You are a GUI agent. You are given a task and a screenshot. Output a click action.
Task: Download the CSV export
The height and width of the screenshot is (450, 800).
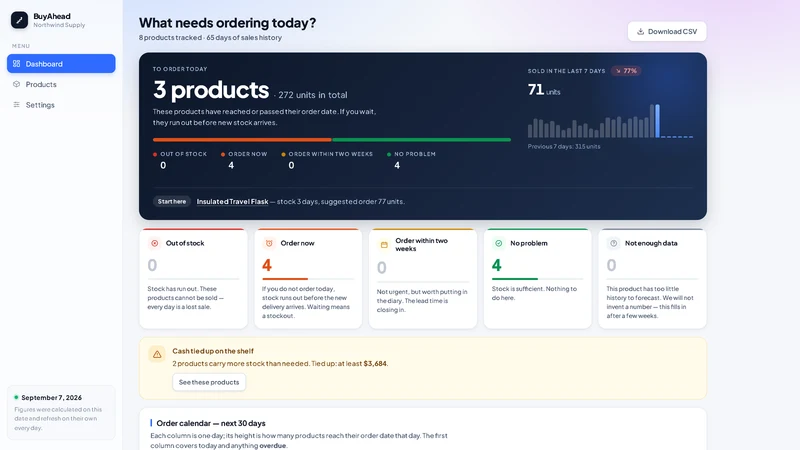coord(667,31)
